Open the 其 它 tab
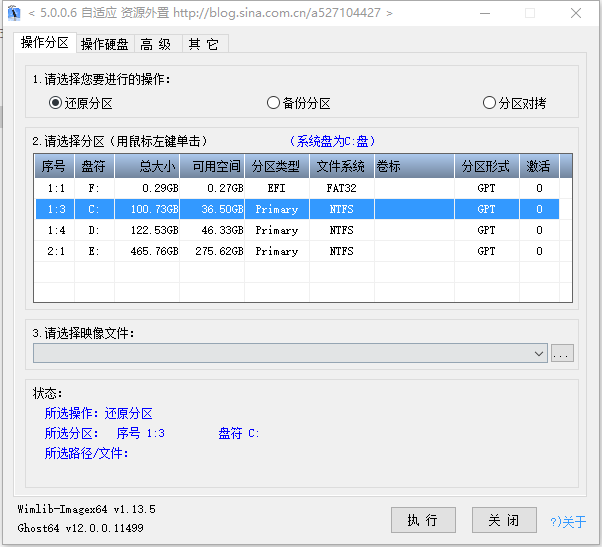Image resolution: width=602 pixels, height=547 pixels. click(x=204, y=44)
